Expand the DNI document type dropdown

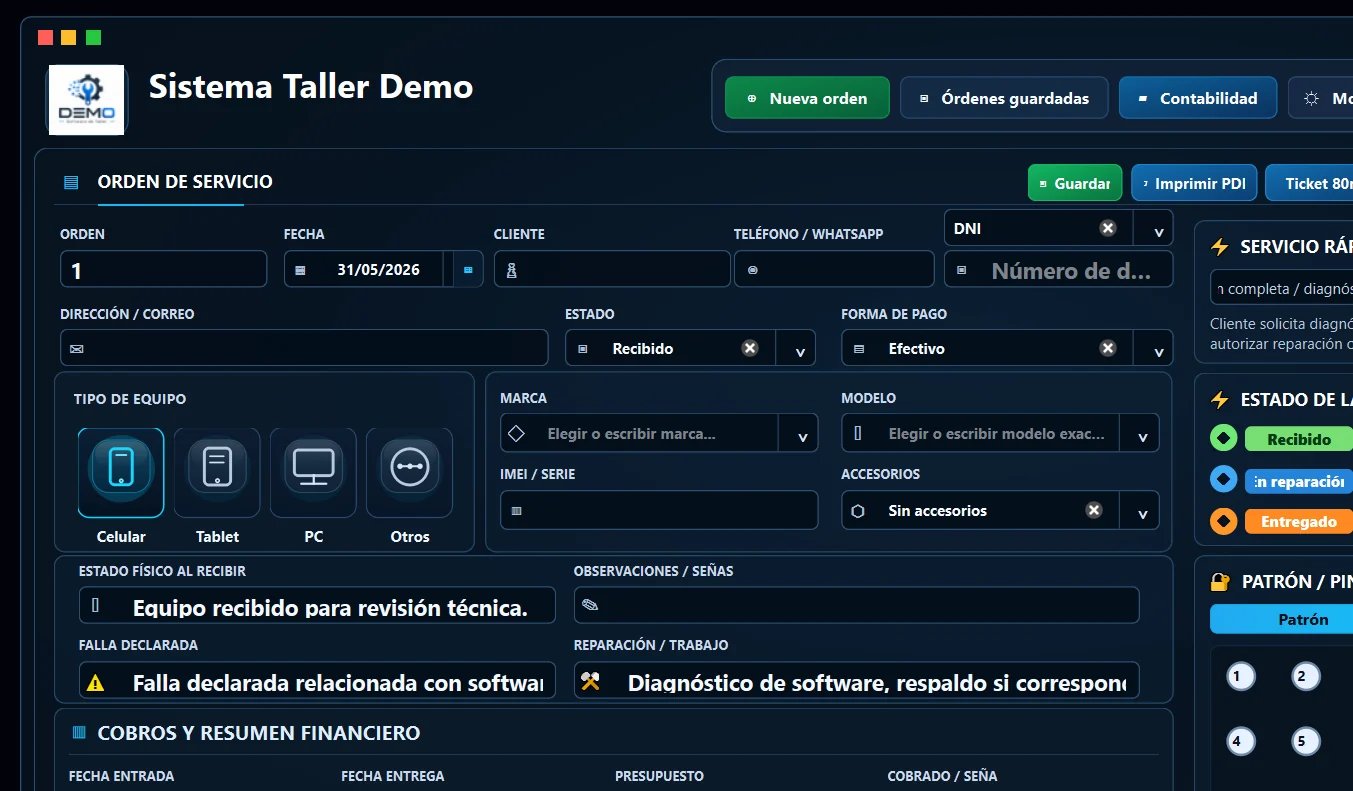1158,229
